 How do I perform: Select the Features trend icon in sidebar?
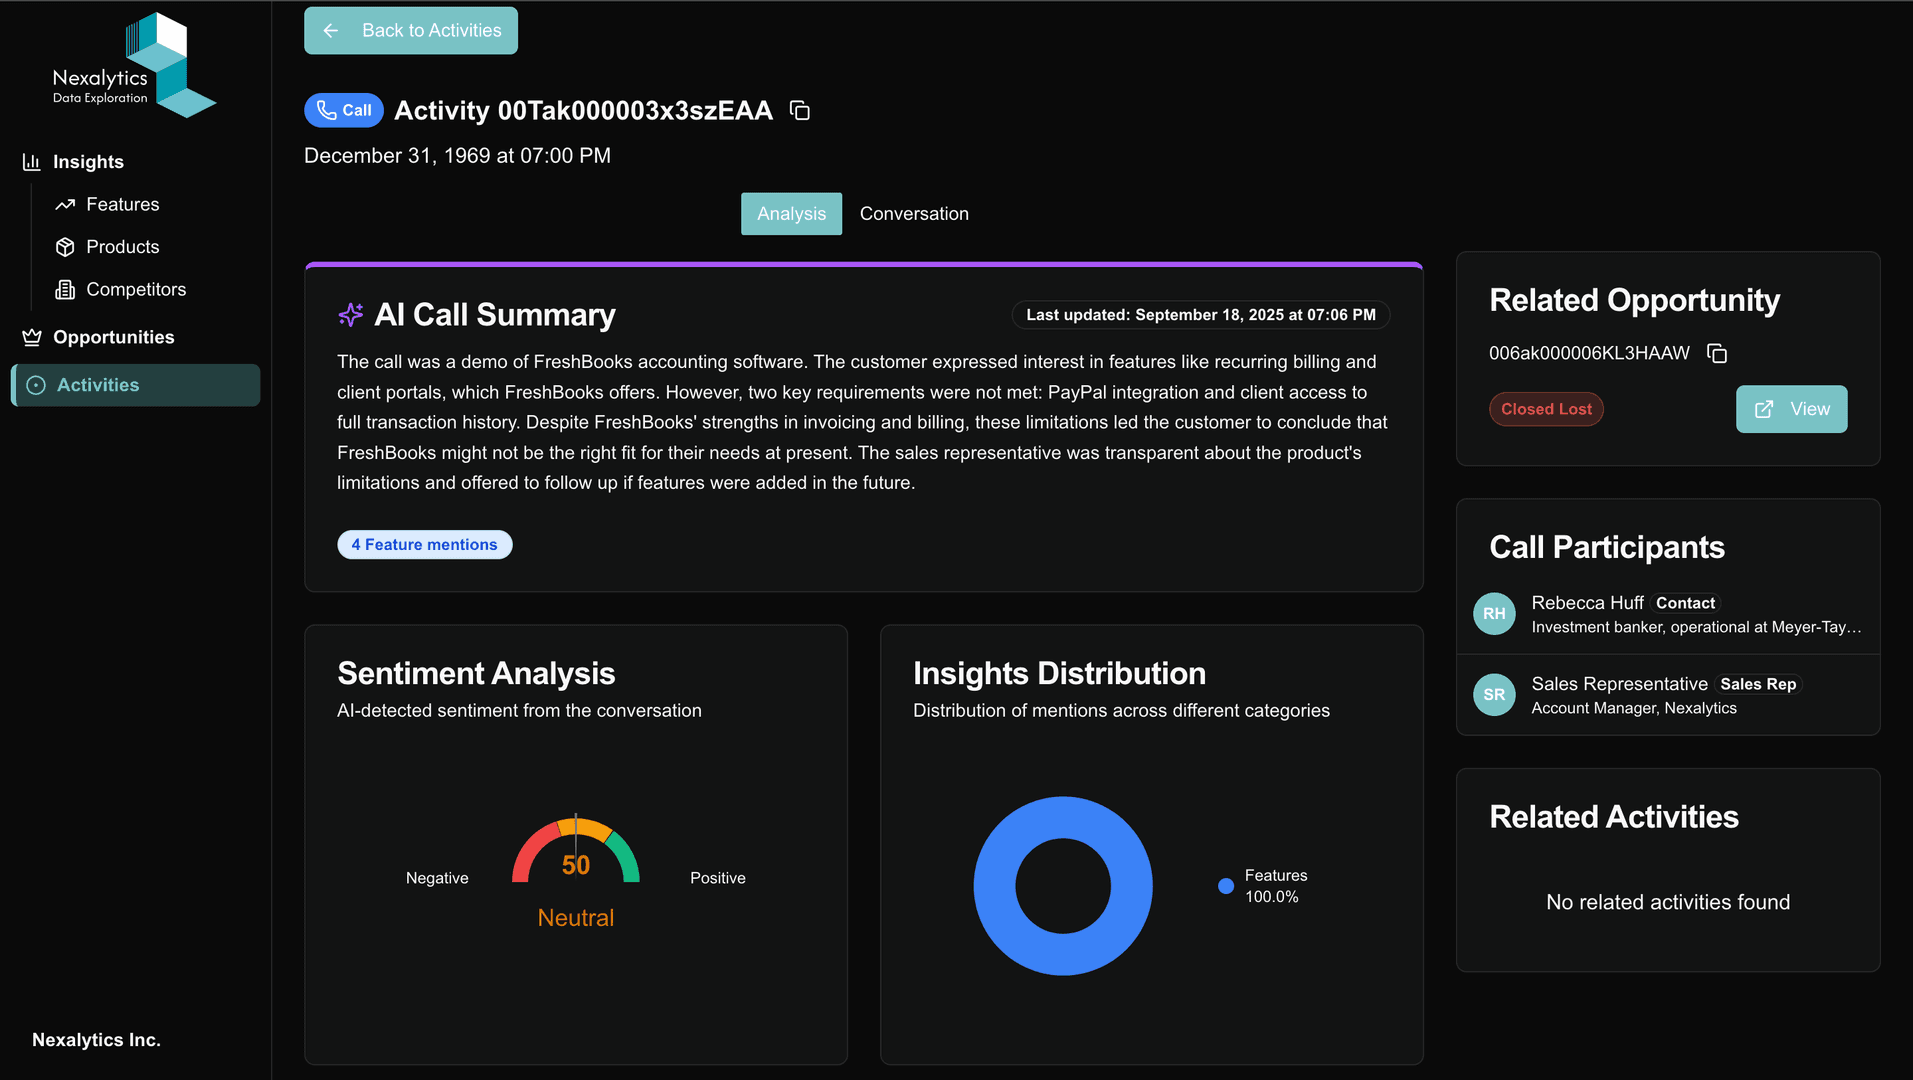[x=65, y=204]
